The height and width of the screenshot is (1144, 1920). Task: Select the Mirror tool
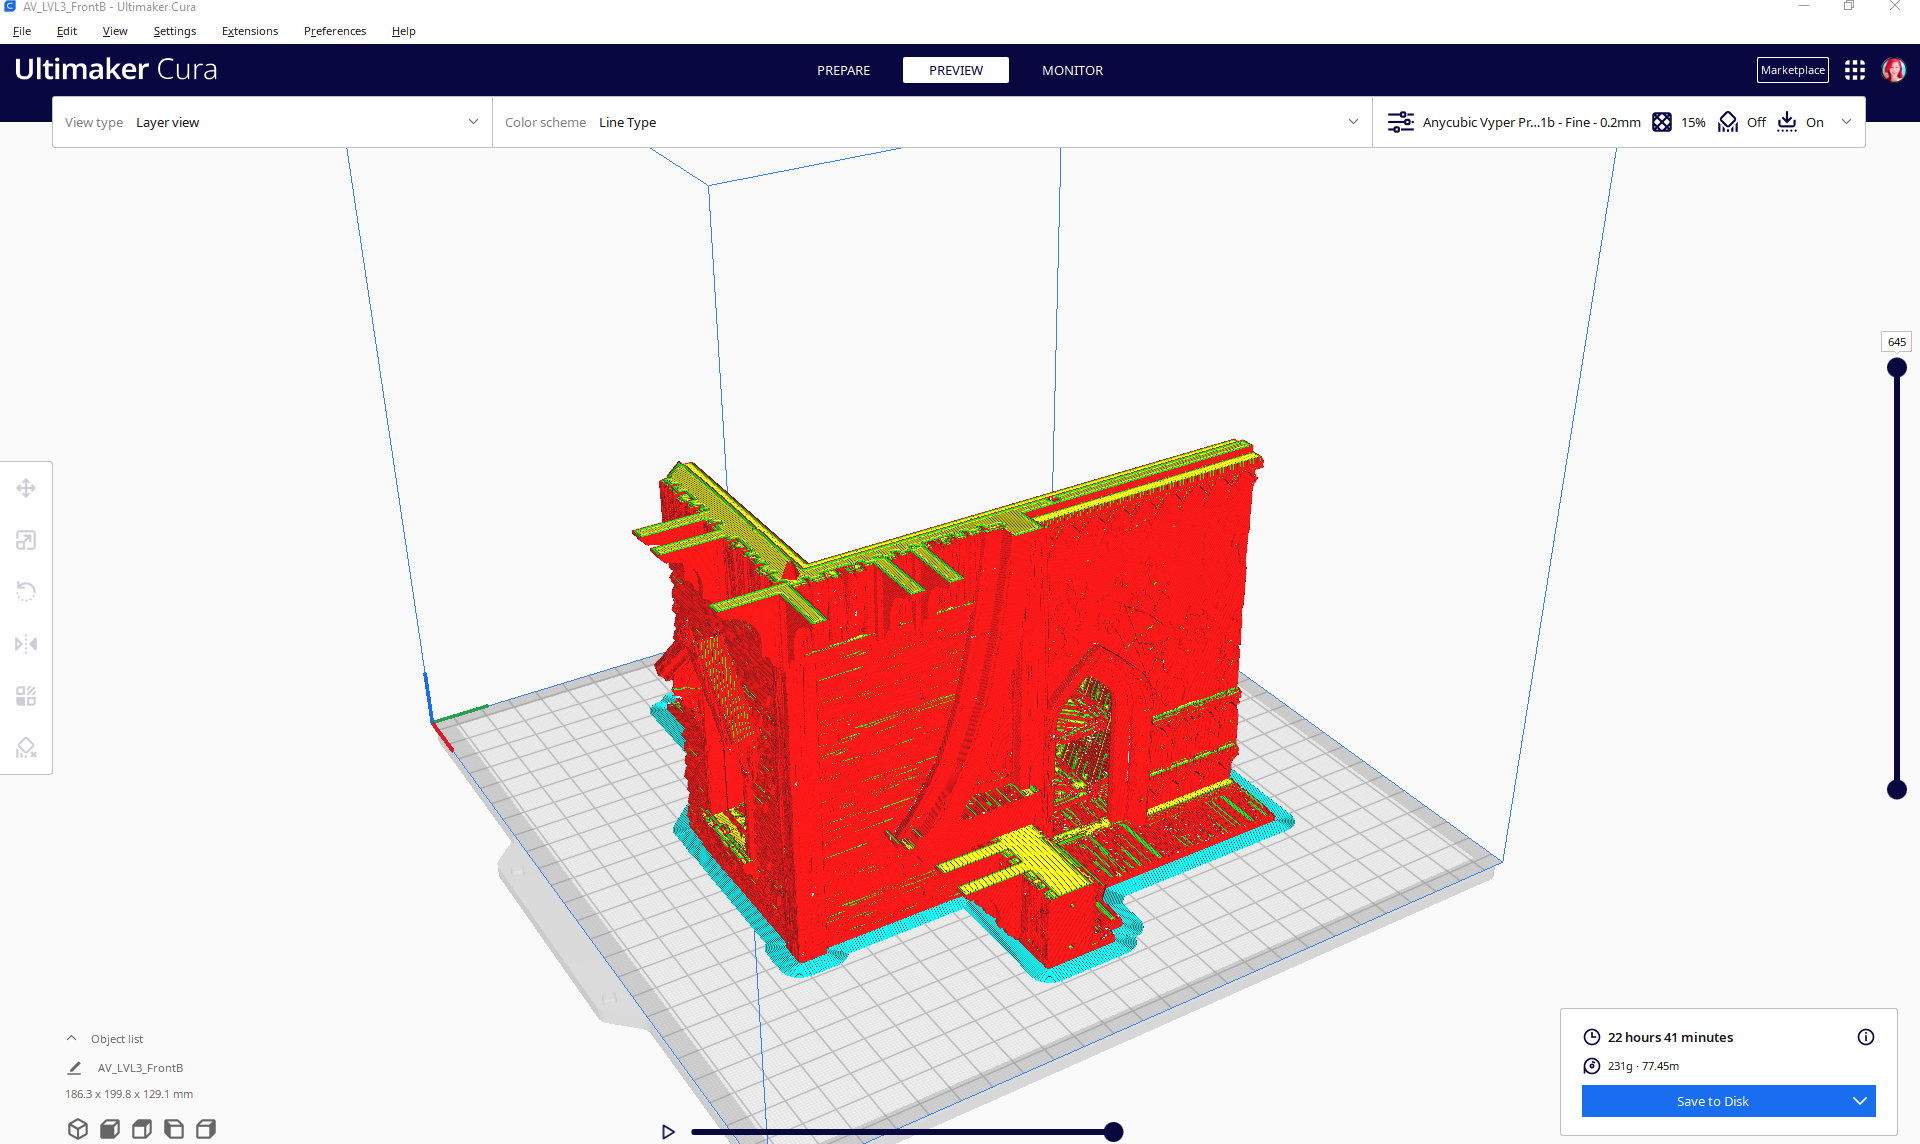point(26,643)
